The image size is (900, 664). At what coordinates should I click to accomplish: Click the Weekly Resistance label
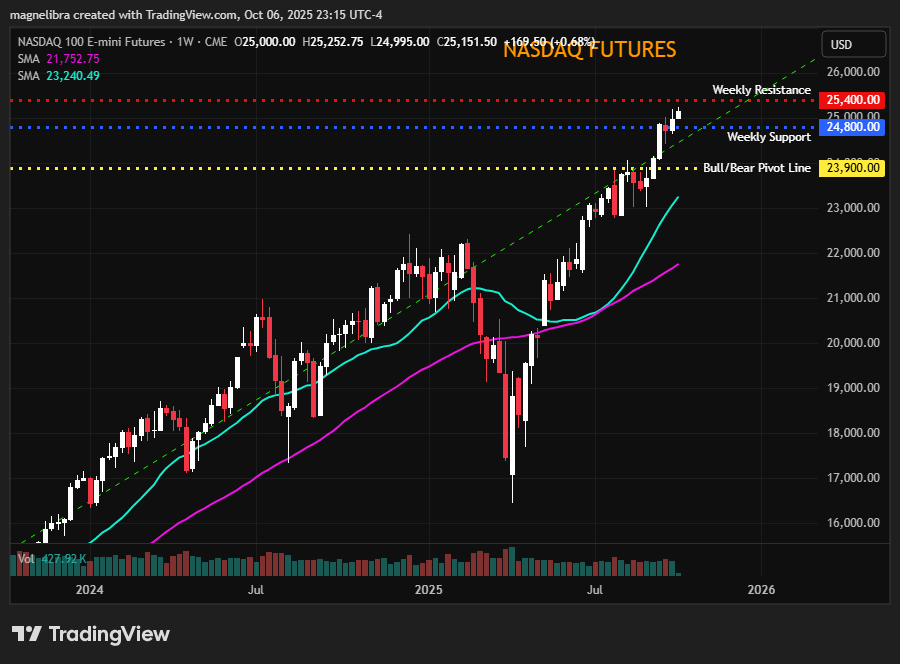coord(761,90)
